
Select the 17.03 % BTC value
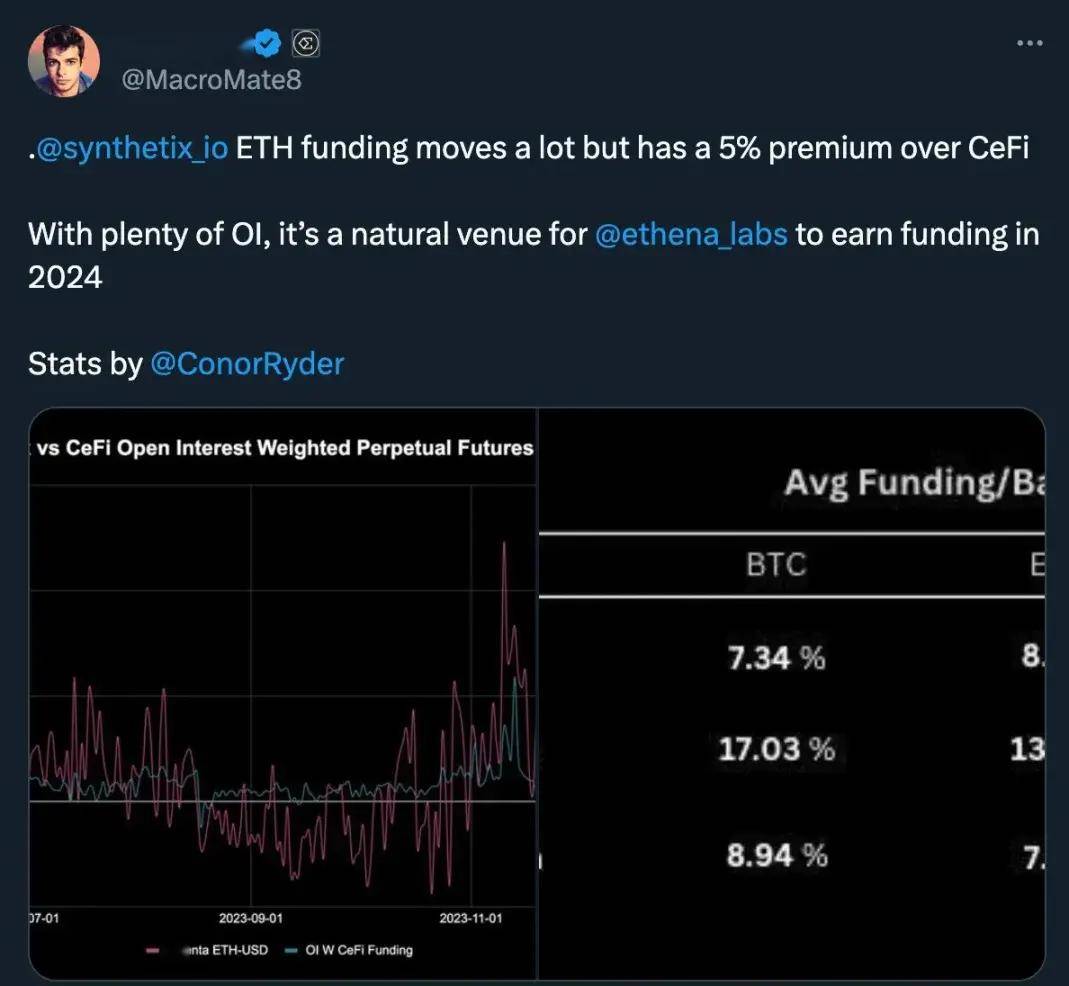[777, 749]
